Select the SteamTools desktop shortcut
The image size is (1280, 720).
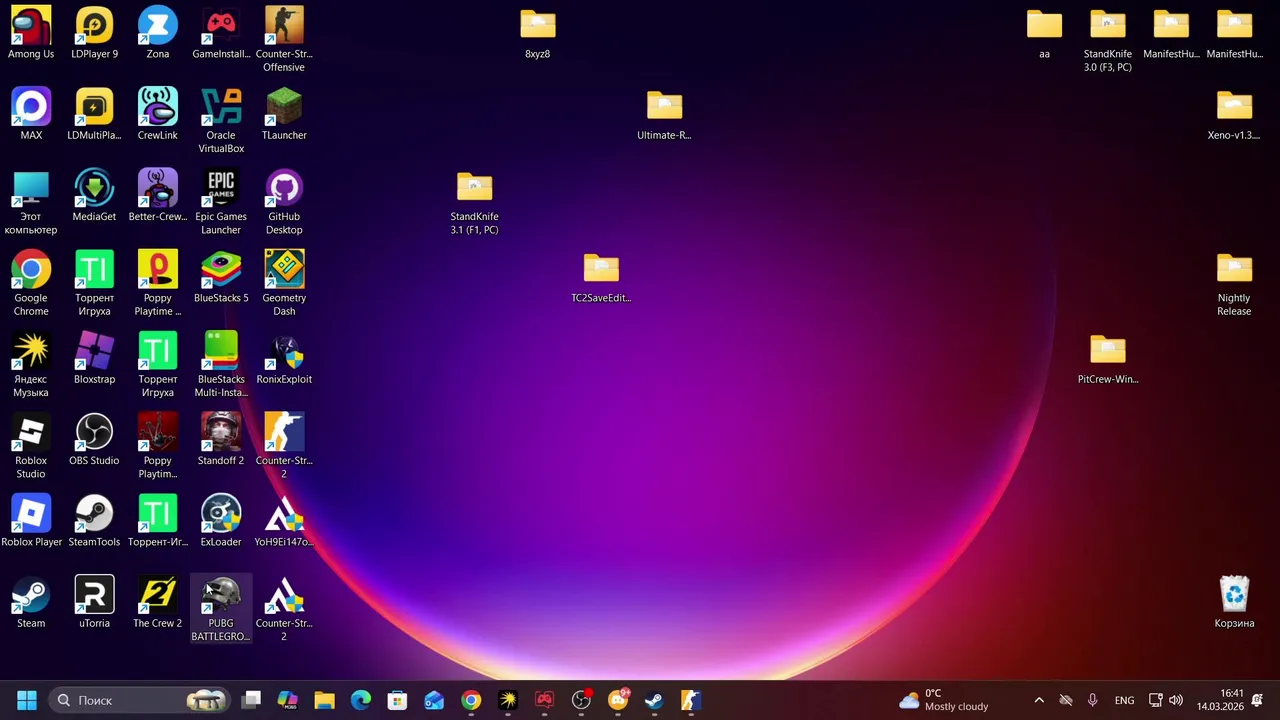(x=94, y=522)
